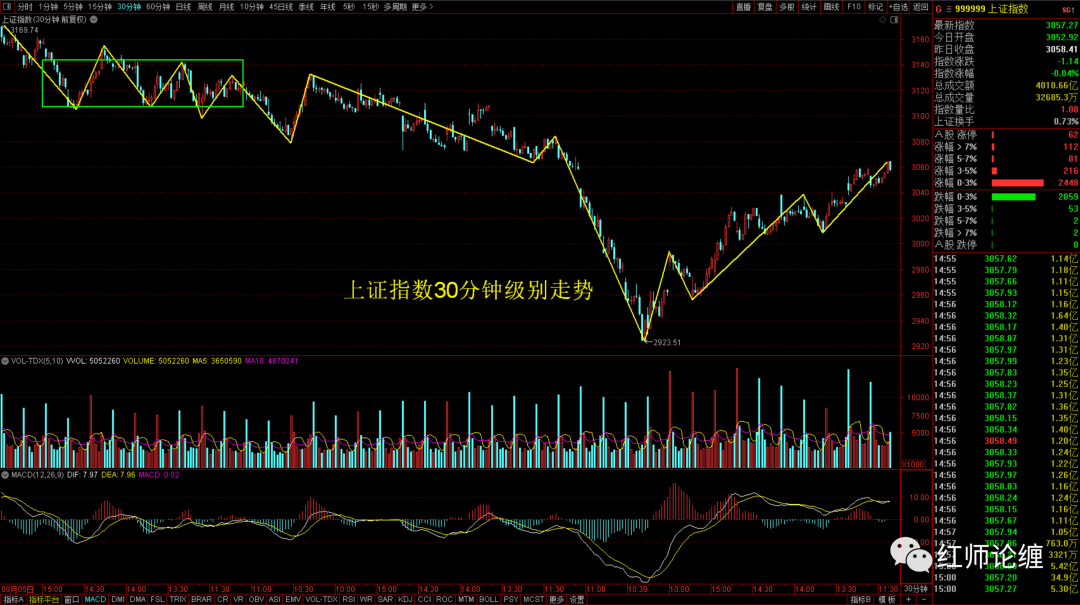The width and height of the screenshot is (1080, 605).
Task: Zoom in with the + button
Action: 908,599
